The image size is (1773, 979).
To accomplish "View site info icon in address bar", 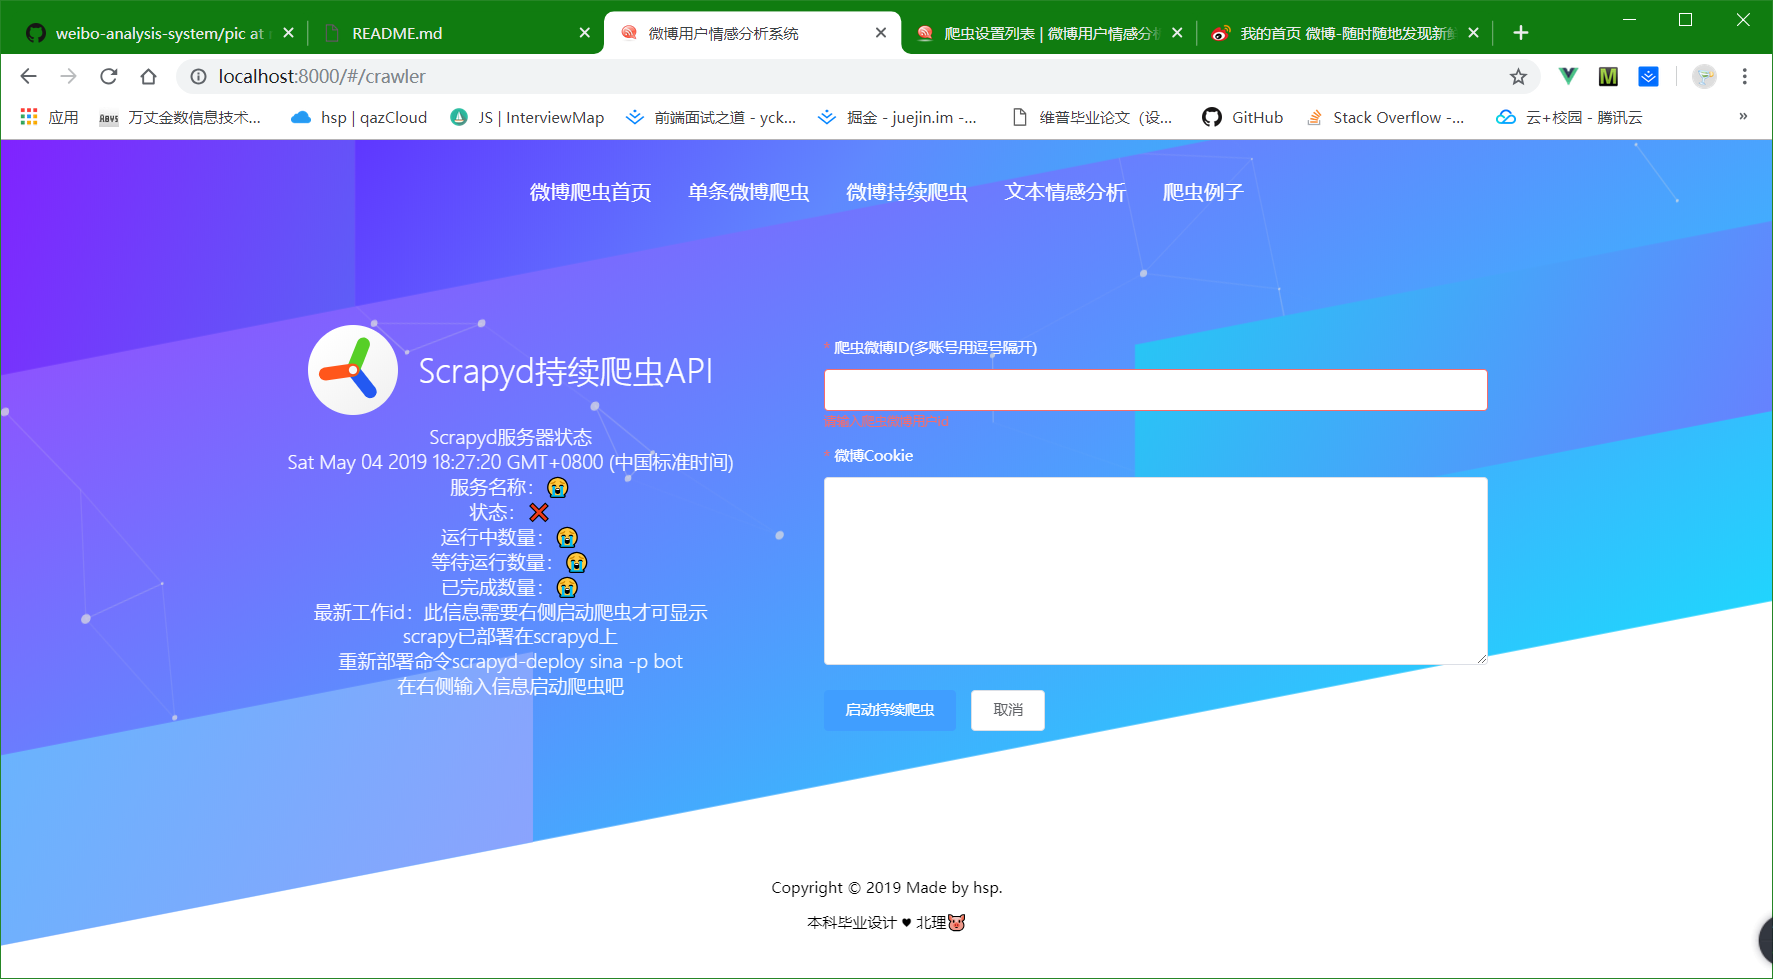I will click(199, 76).
